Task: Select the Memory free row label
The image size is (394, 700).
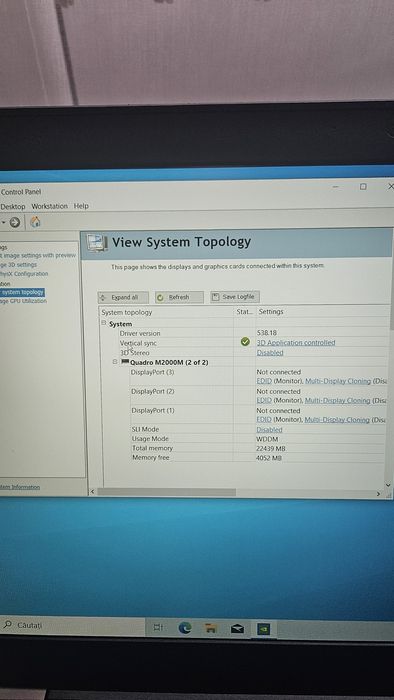Action: point(150,458)
